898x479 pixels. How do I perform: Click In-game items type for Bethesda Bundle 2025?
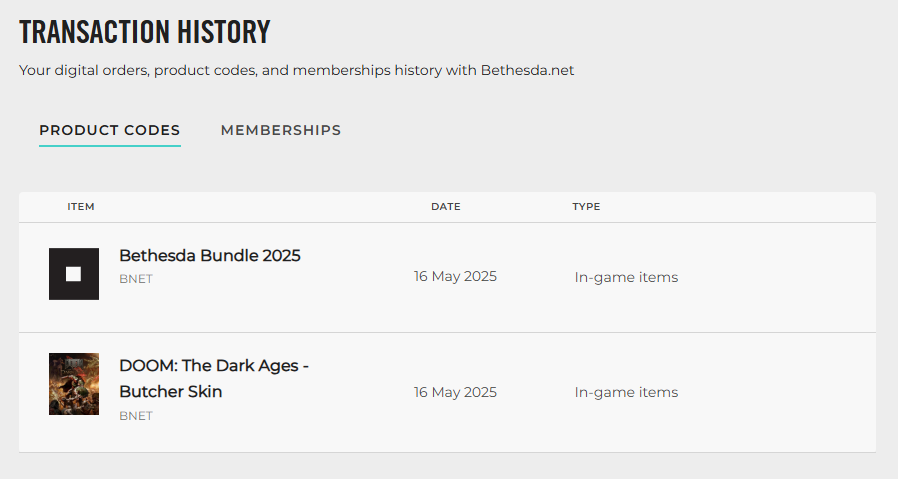pyautogui.click(x=626, y=277)
